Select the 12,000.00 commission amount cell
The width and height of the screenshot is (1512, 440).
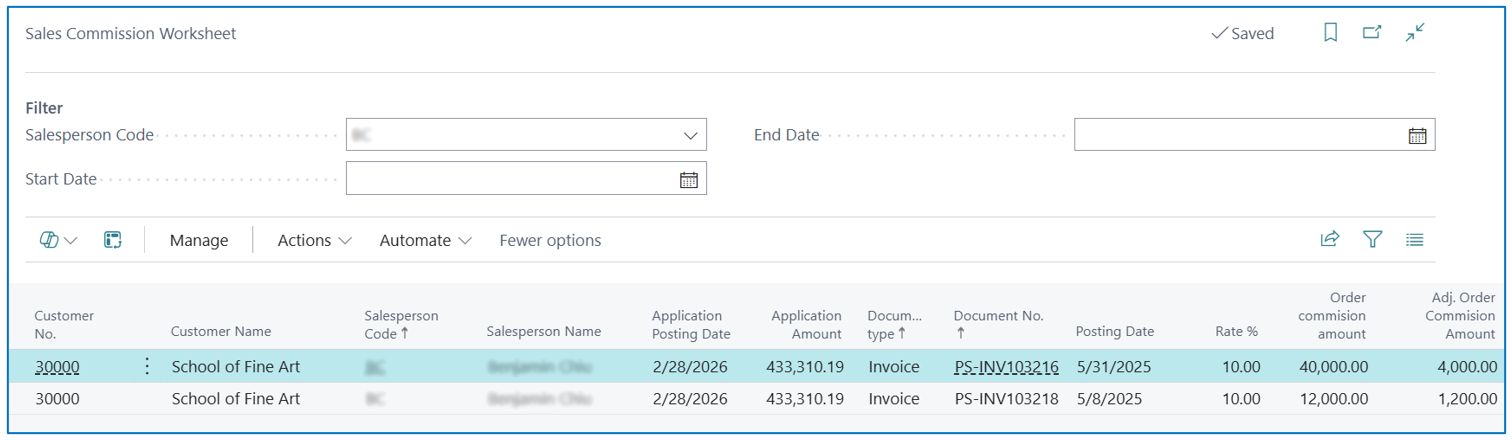(x=1333, y=399)
